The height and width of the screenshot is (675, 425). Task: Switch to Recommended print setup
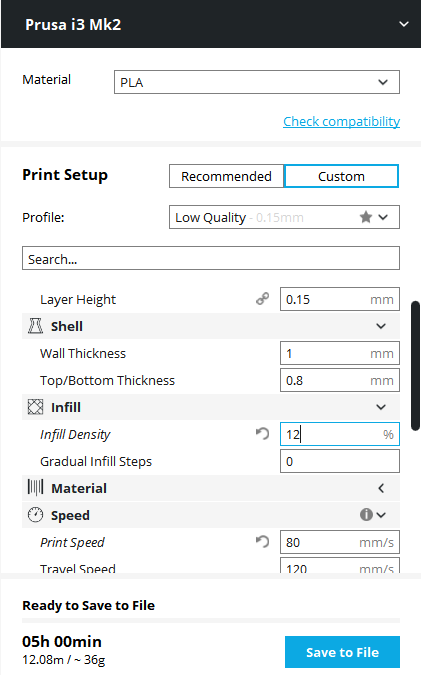tap(226, 176)
